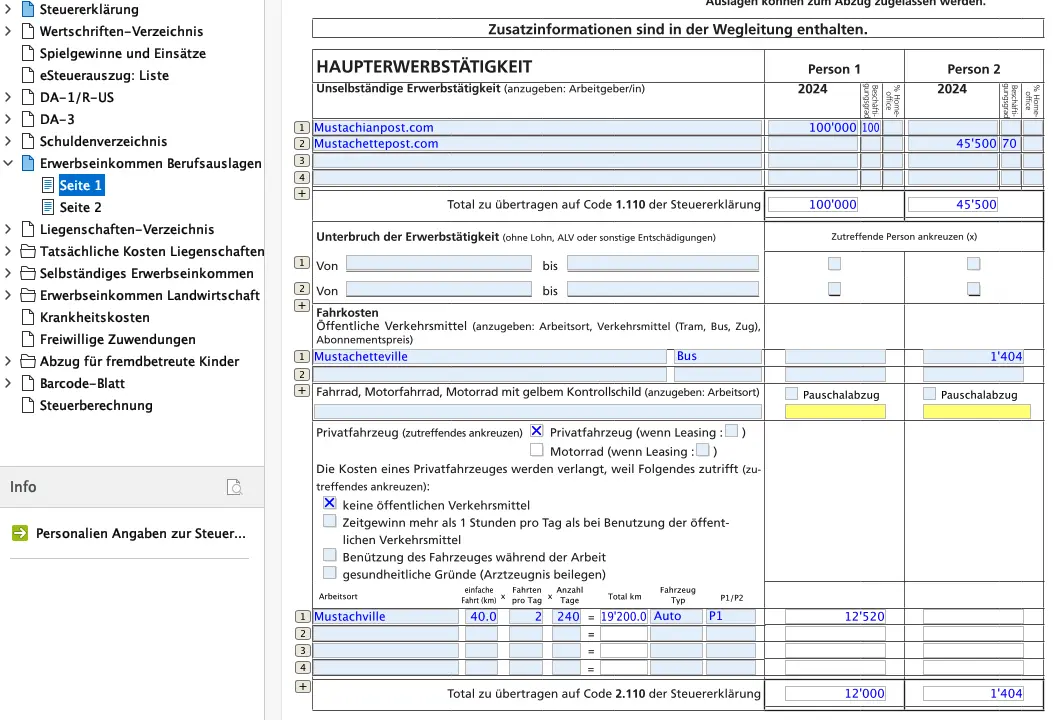Enable 'gesundheitliche Gründe' checkbox
Viewport: 1053px width, 720px height.
tap(330, 574)
